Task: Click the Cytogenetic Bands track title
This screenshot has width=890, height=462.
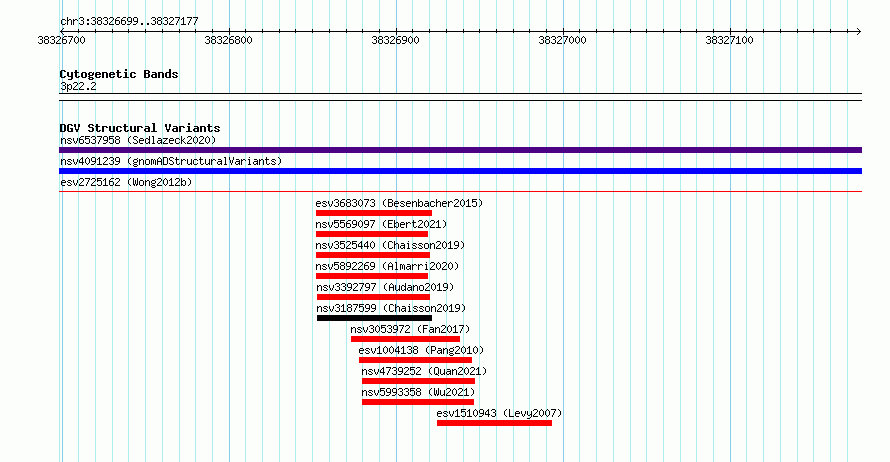Action: 119,74
